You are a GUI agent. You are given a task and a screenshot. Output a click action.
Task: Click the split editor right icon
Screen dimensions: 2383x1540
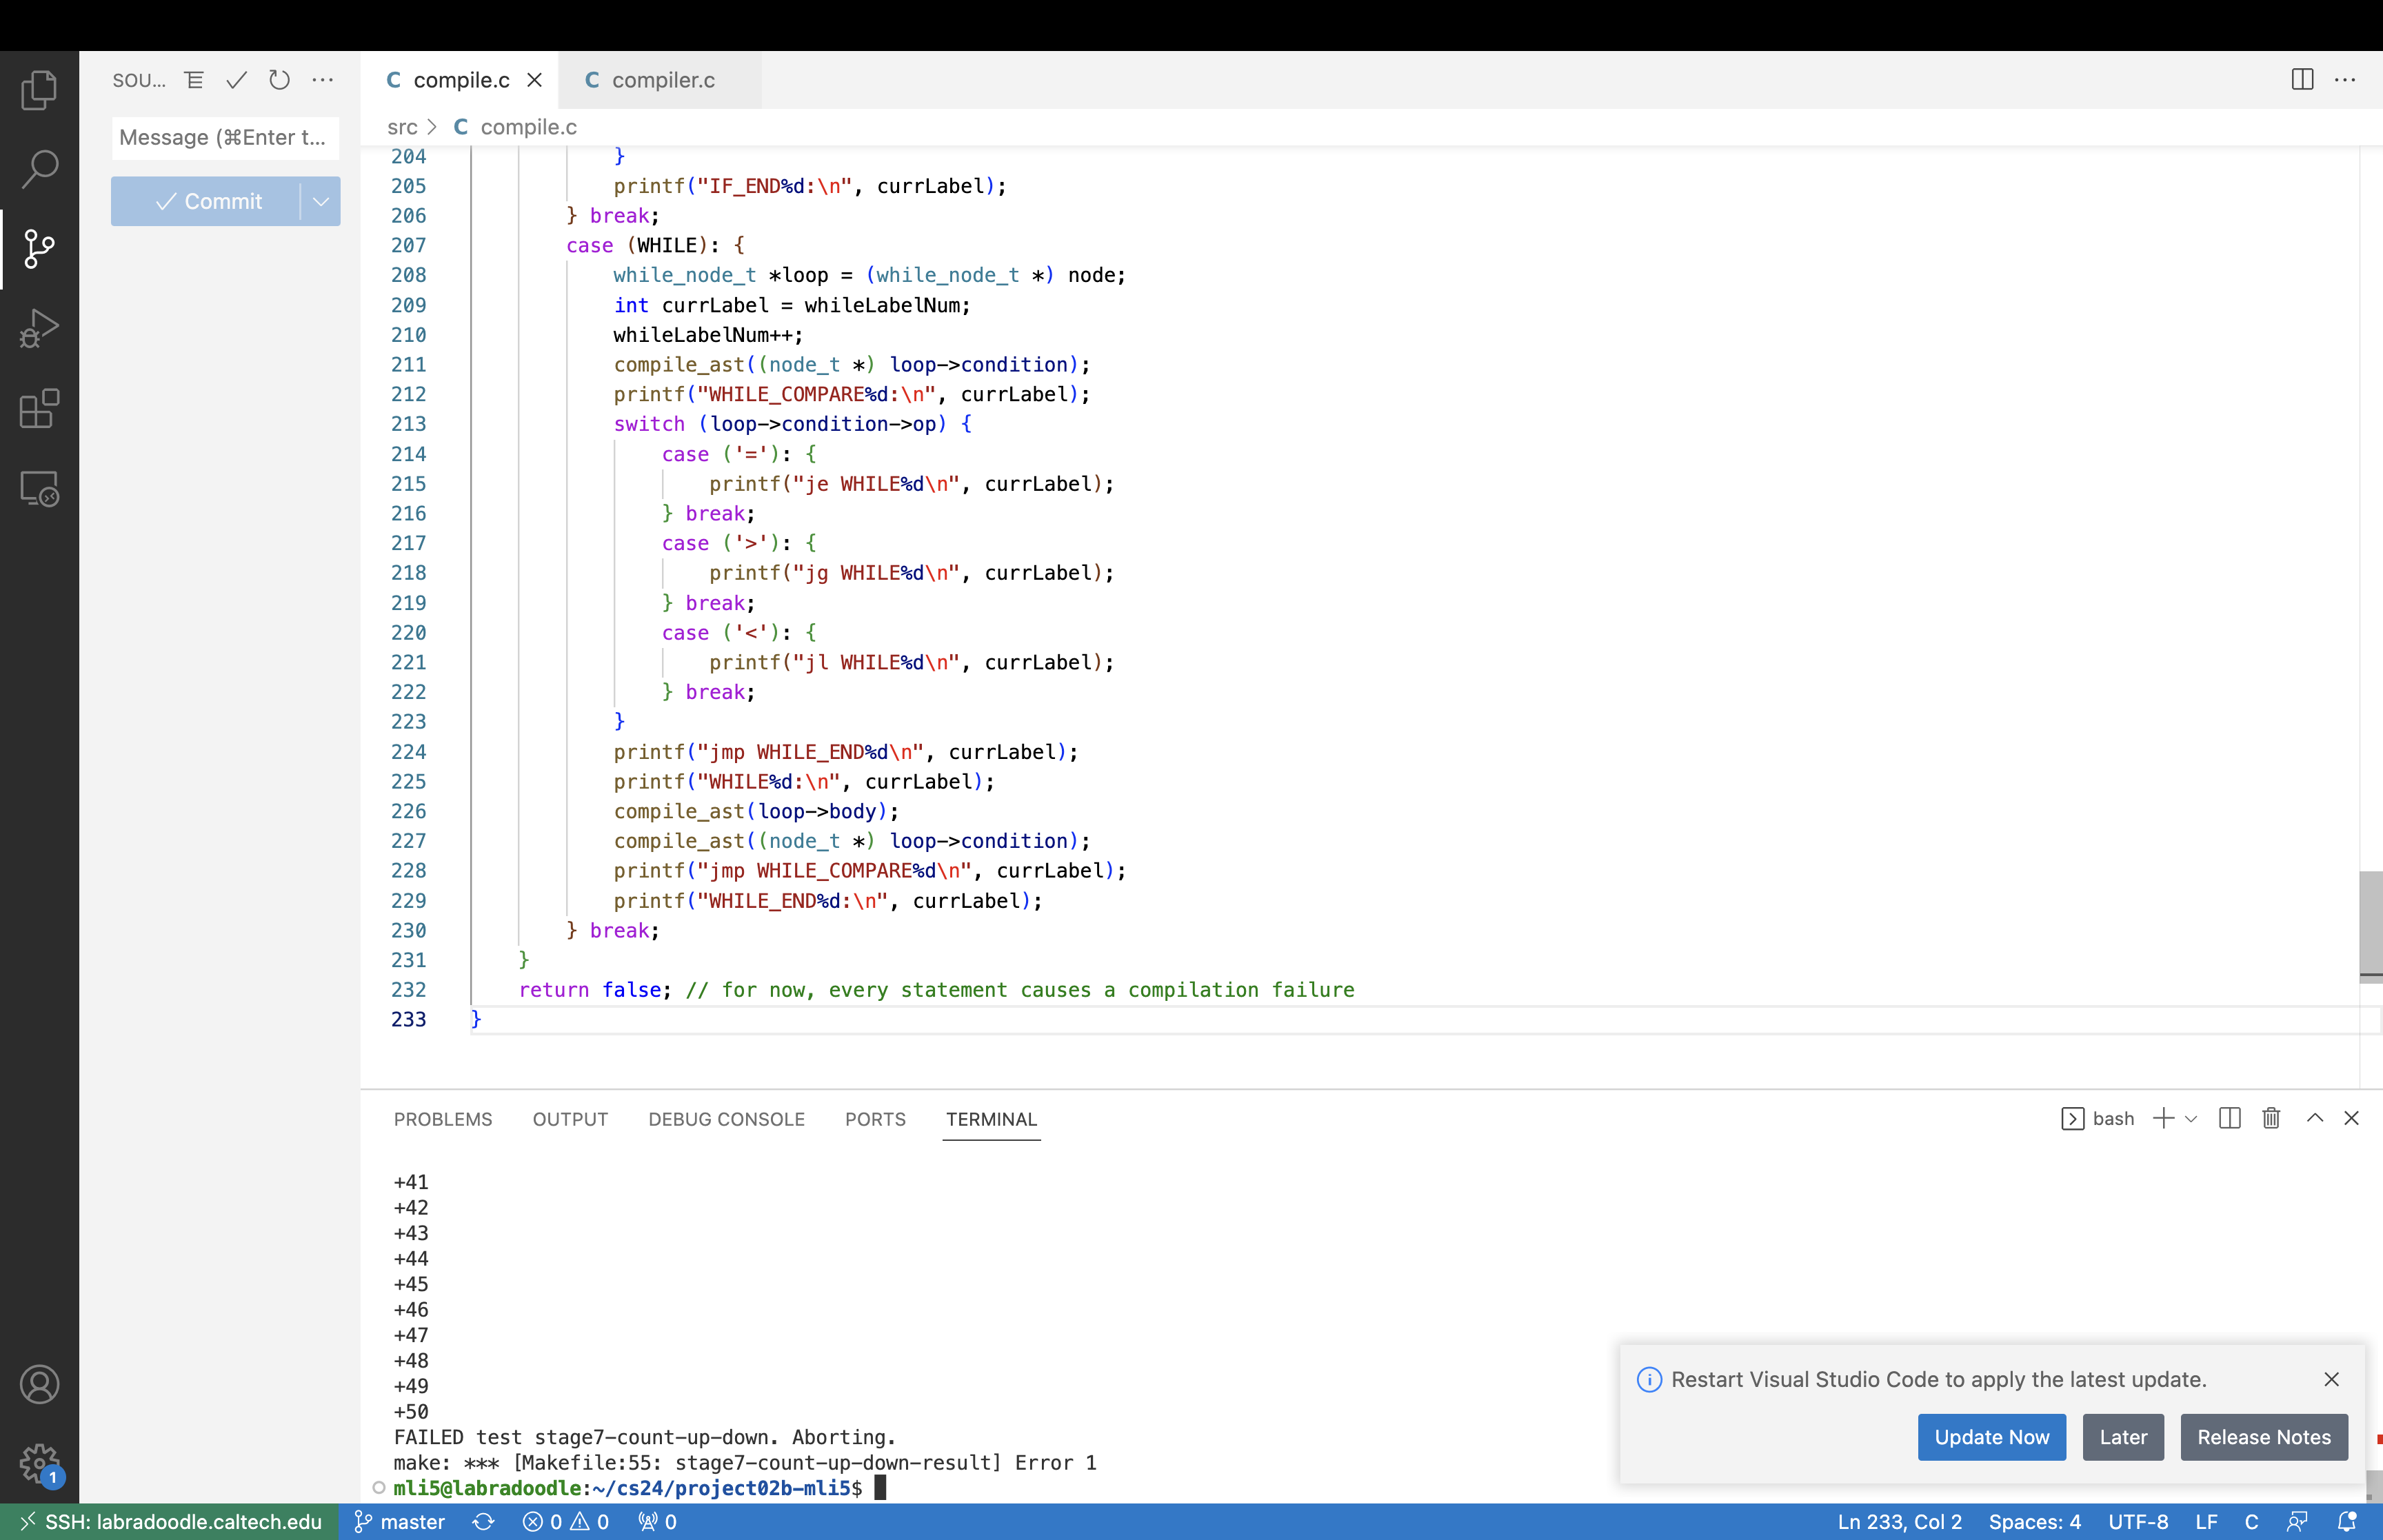[2302, 80]
